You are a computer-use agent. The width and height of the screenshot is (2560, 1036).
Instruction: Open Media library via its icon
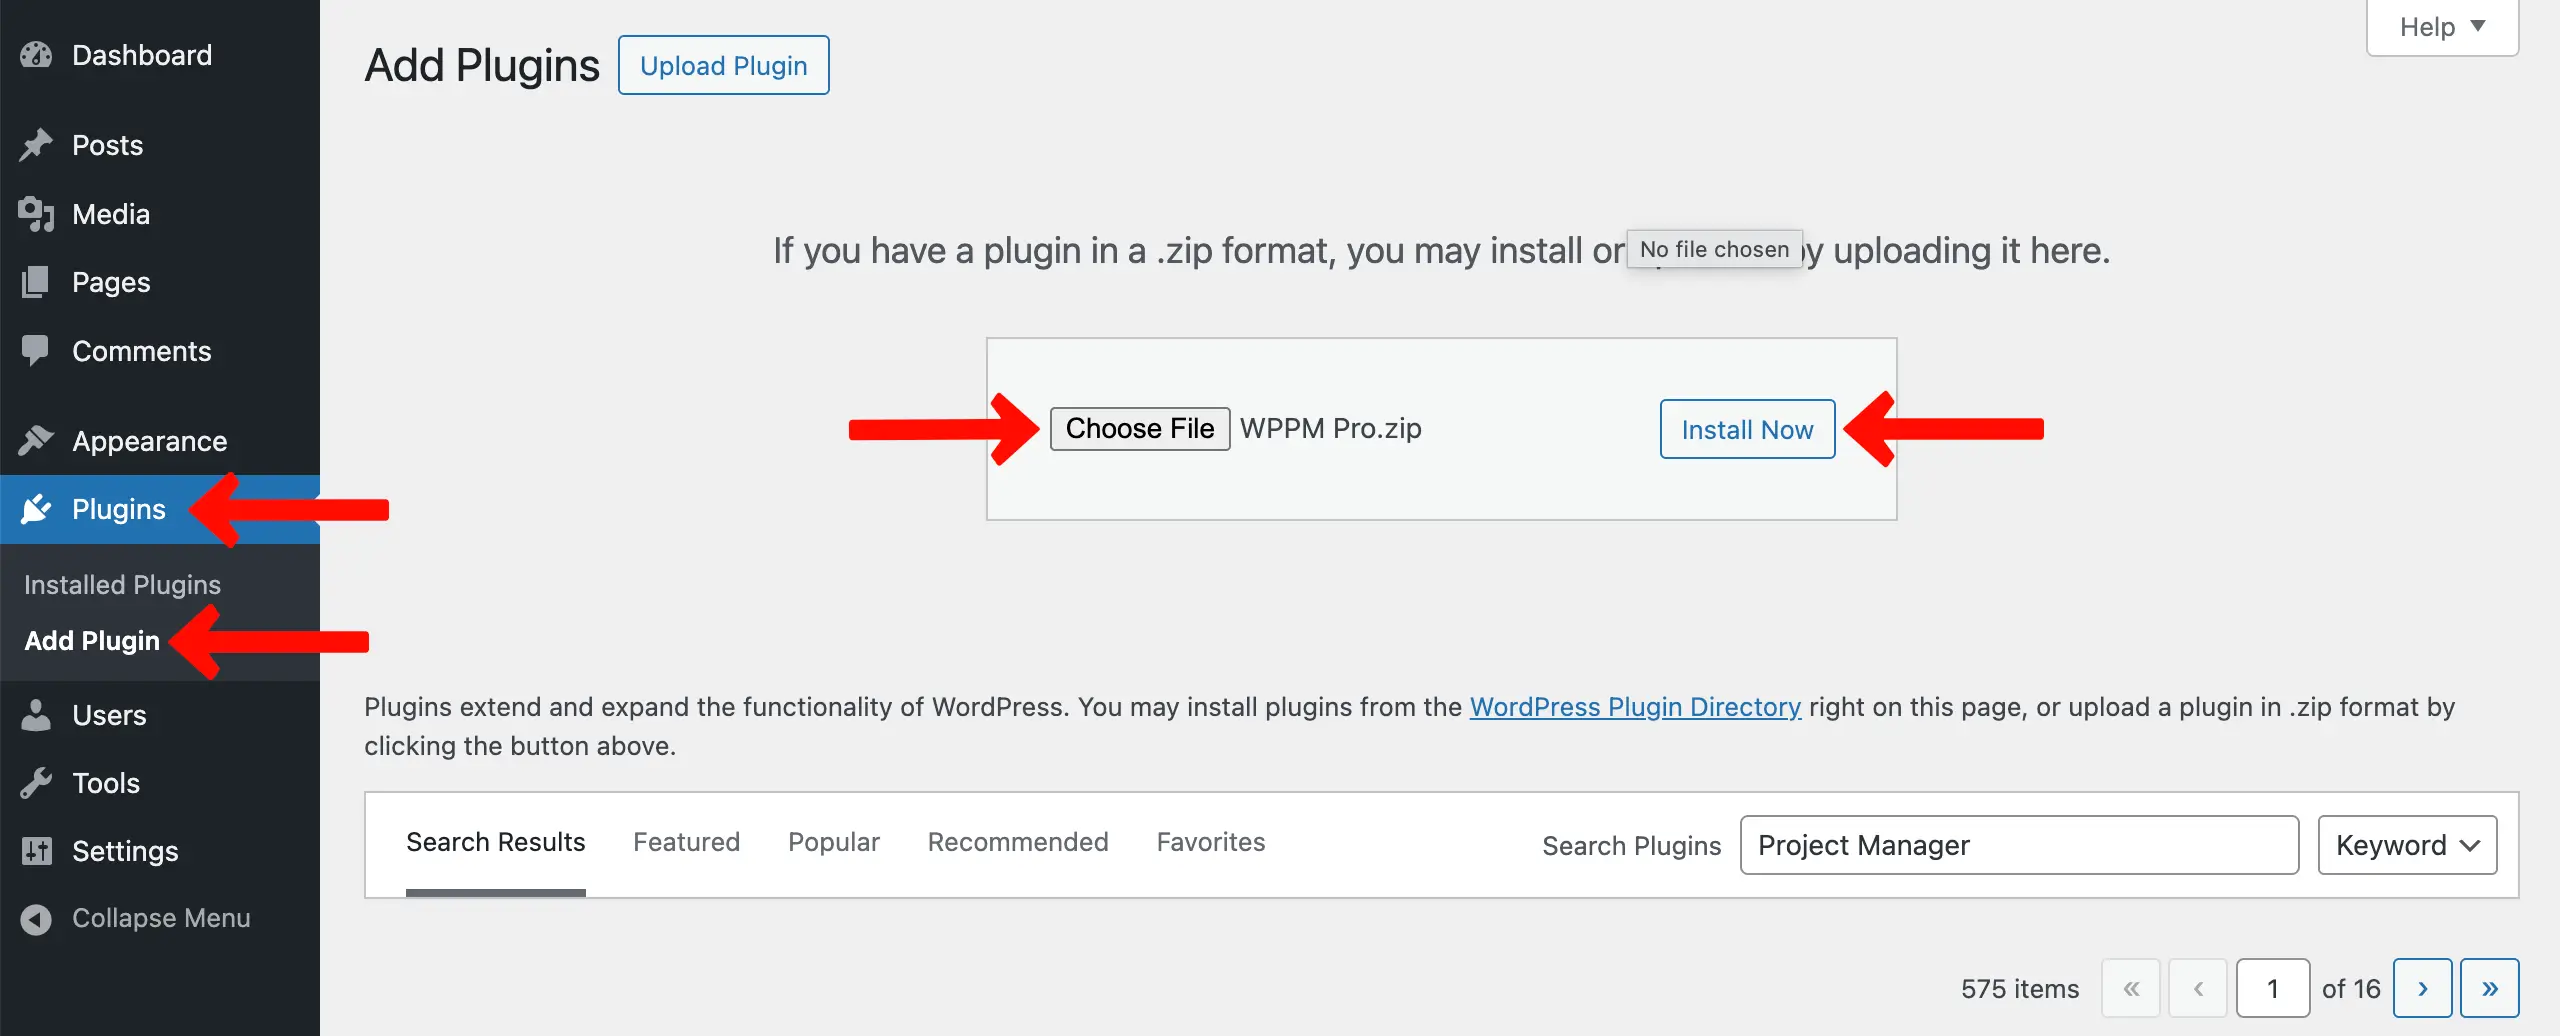pyautogui.click(x=36, y=213)
